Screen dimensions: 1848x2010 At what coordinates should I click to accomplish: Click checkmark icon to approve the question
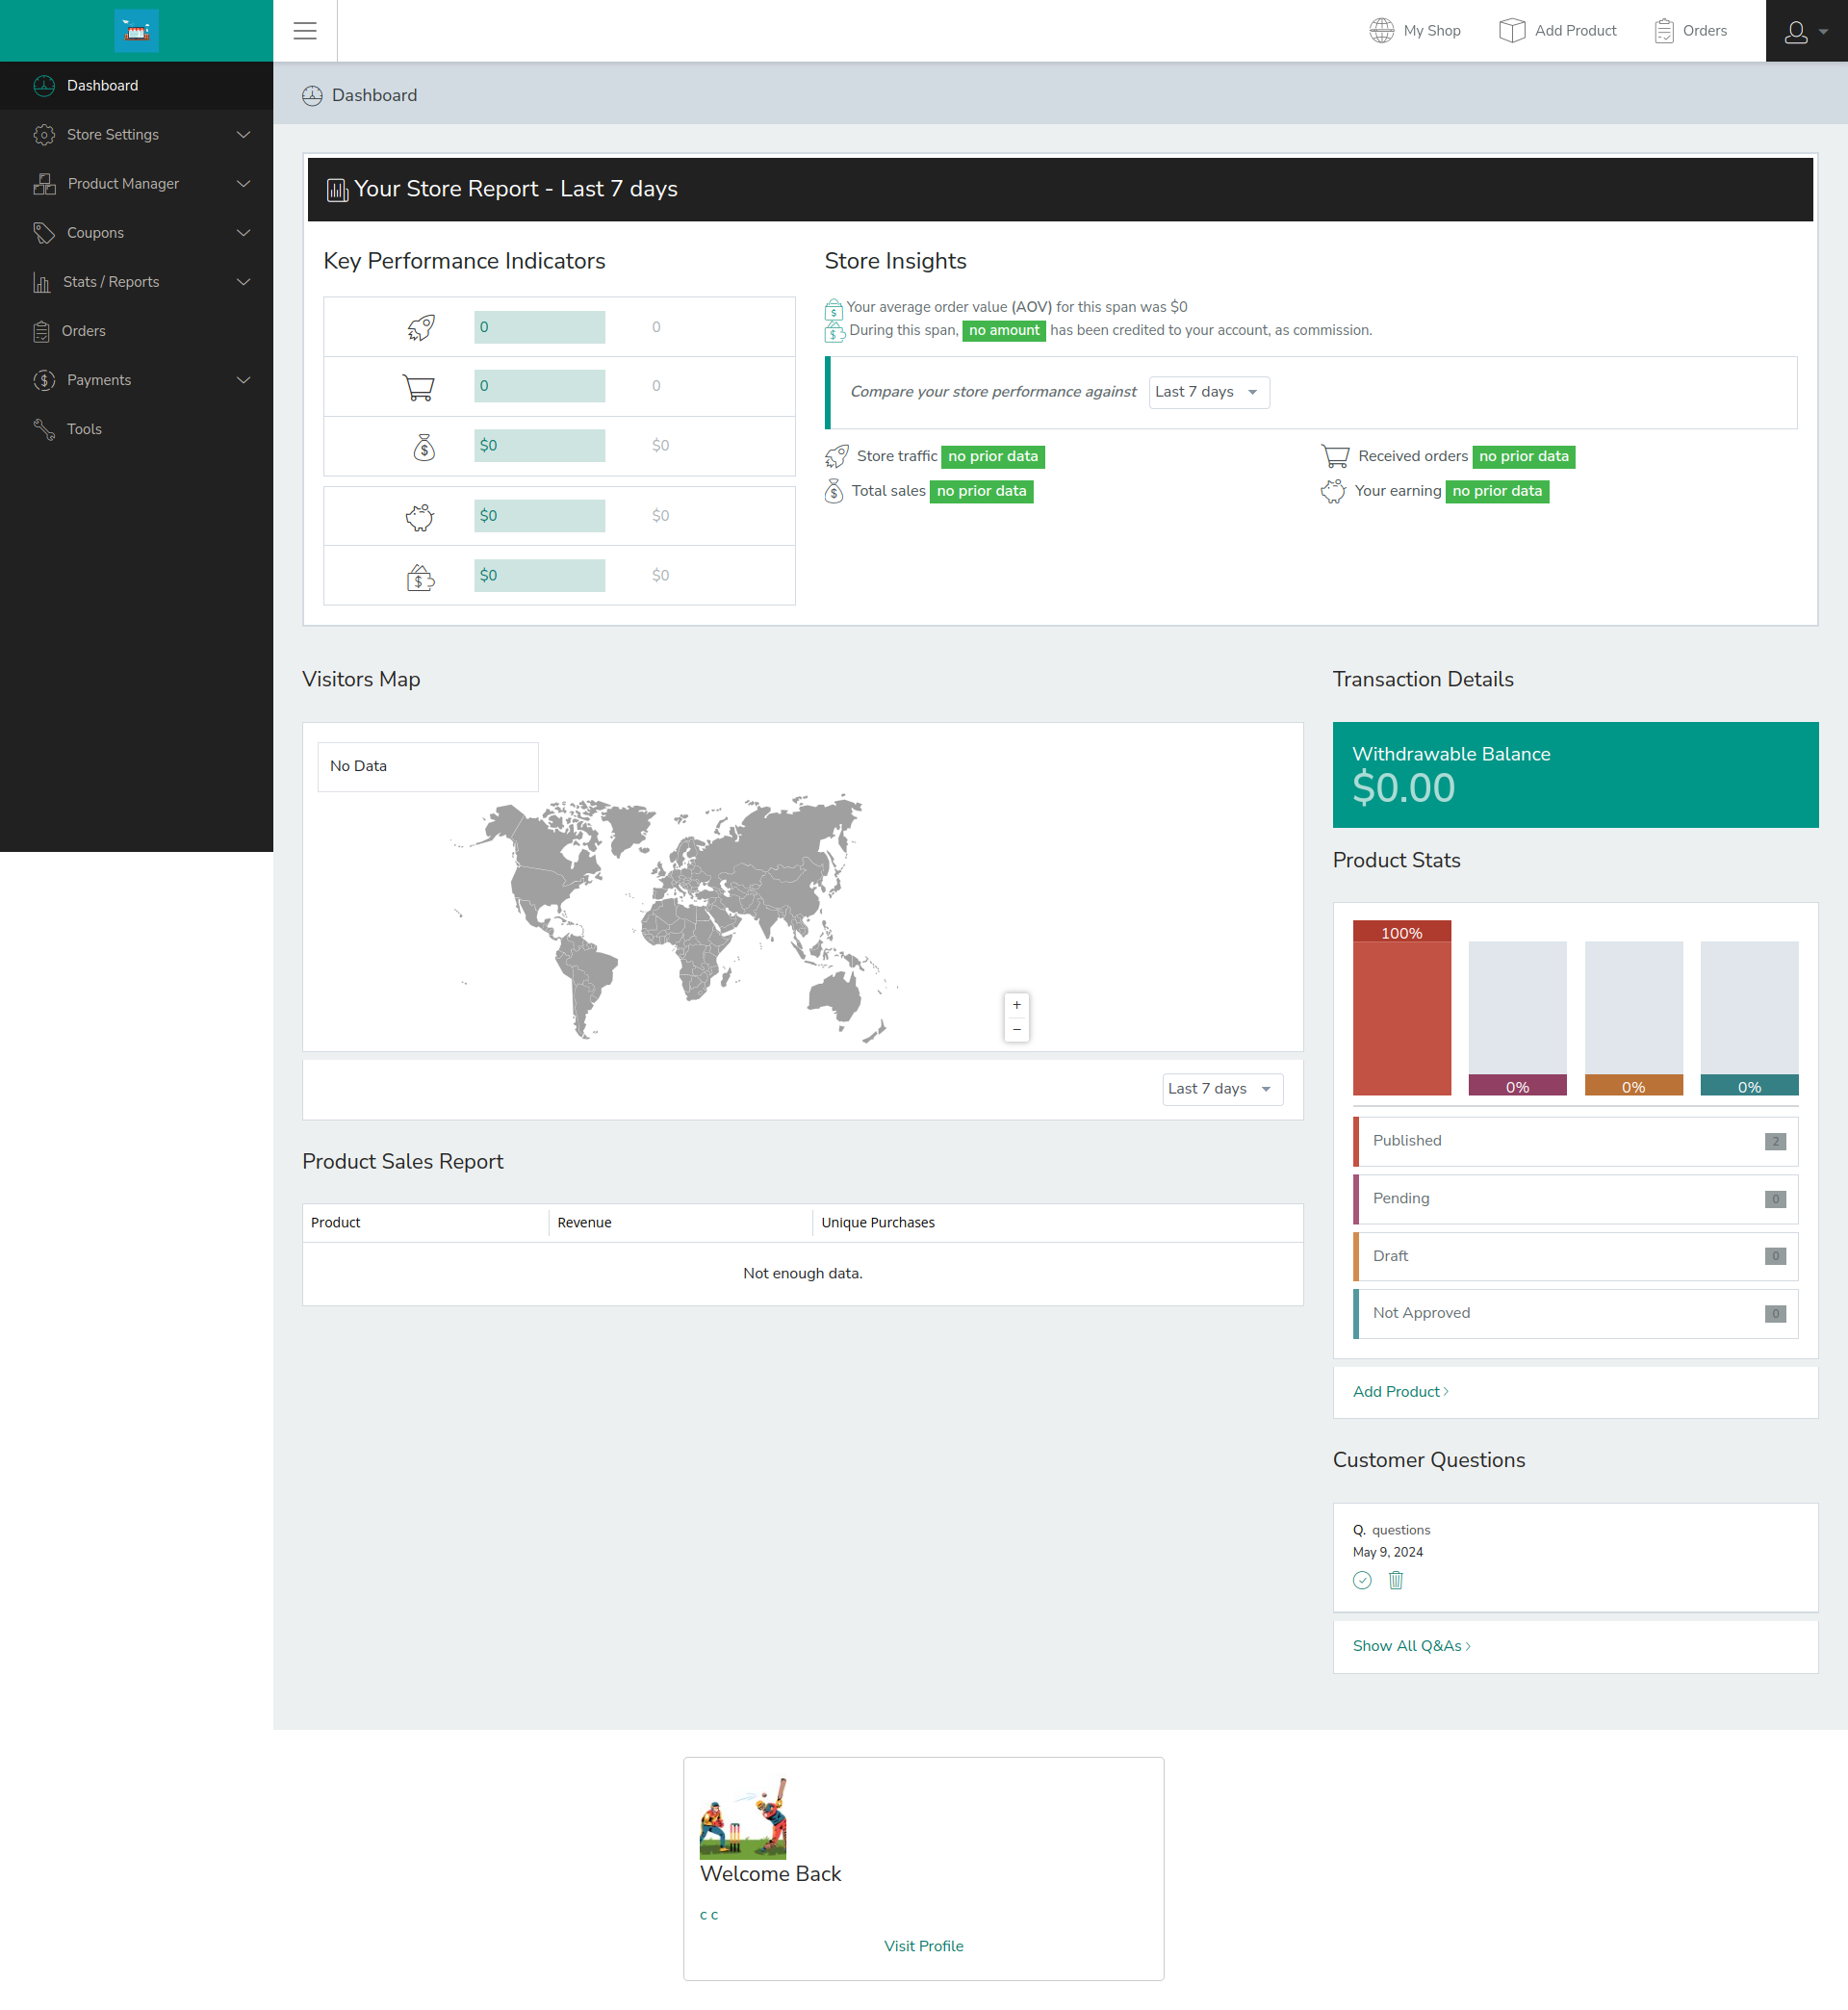[x=1362, y=1580]
